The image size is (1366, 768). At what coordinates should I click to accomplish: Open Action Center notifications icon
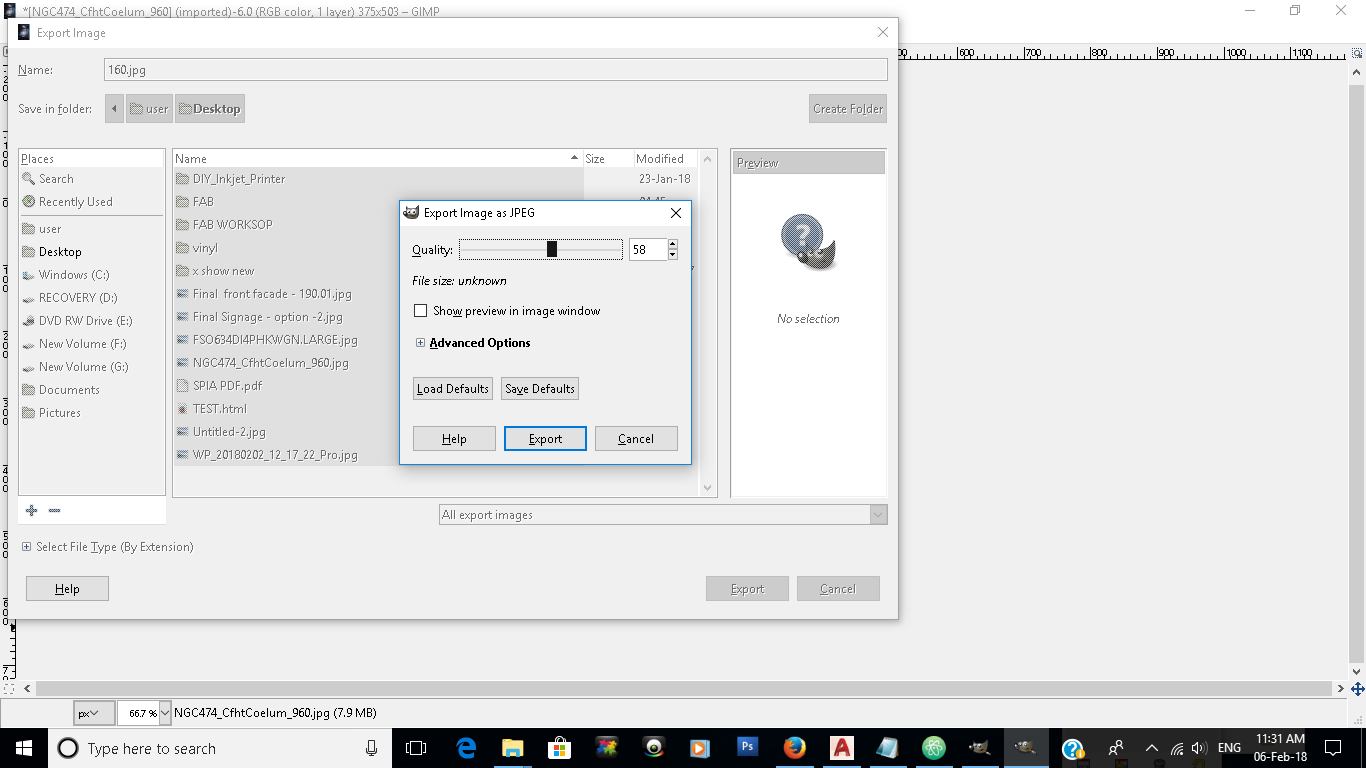coord(1333,748)
